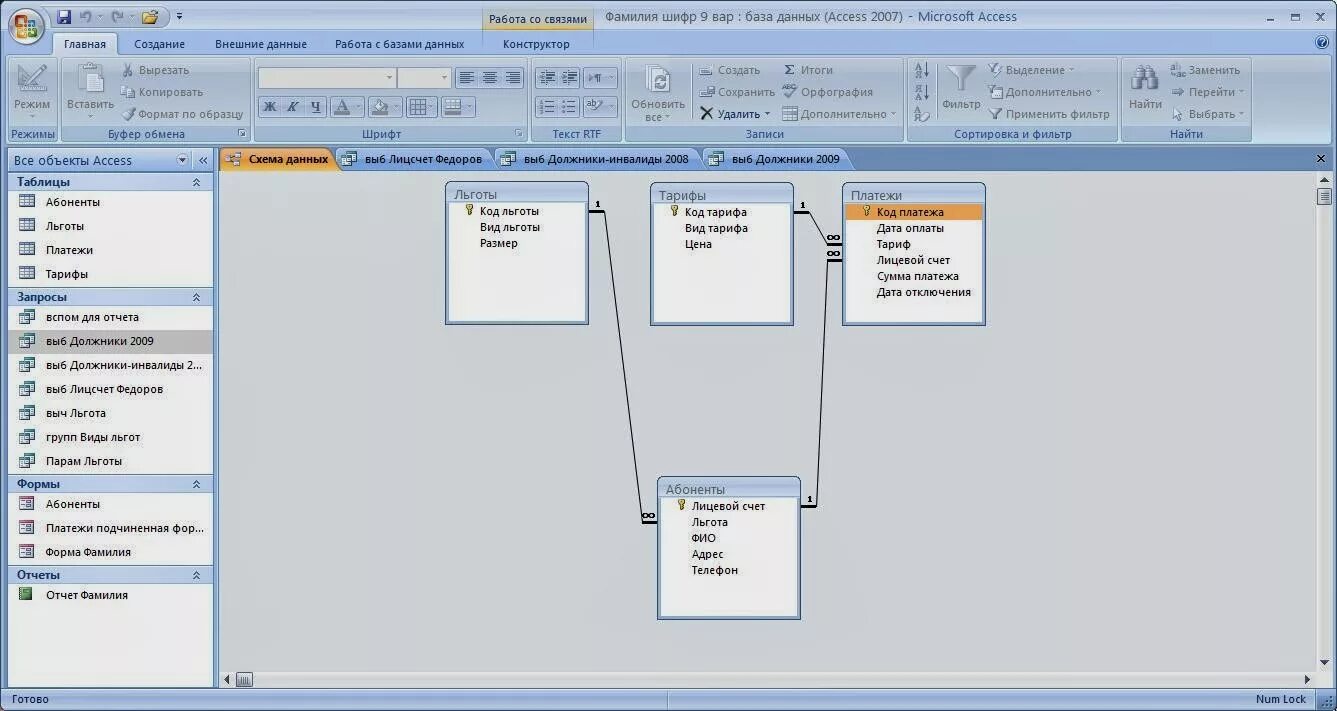This screenshot has height=711, width=1337.
Task: Activate Формат по образцу painter
Action: (x=182, y=114)
